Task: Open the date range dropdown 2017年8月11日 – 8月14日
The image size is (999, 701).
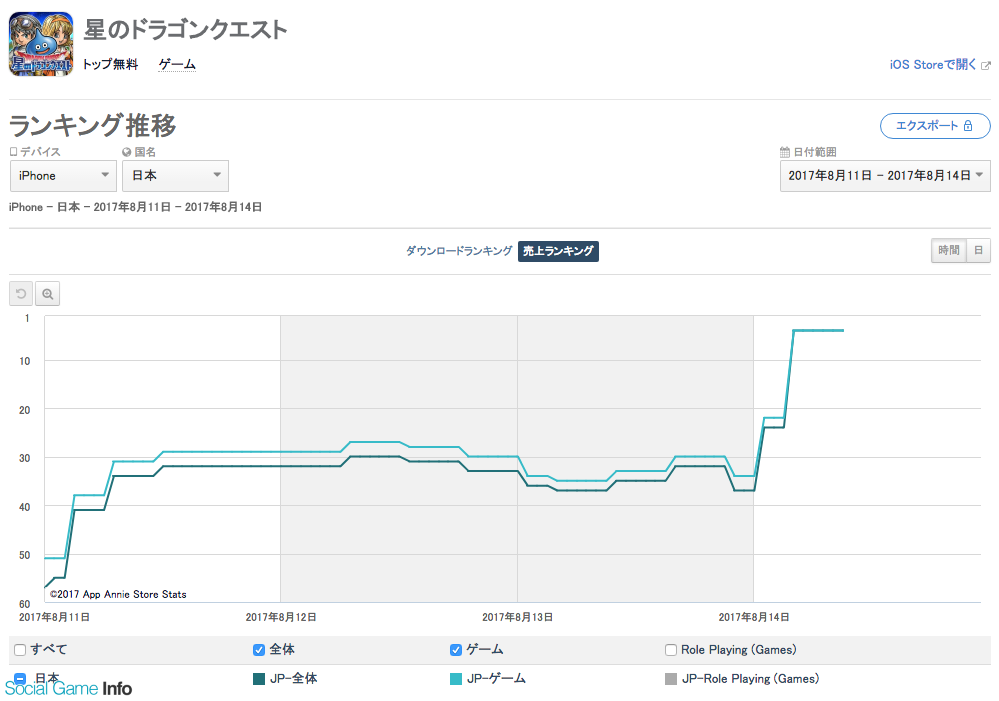Action: pyautogui.click(x=885, y=176)
